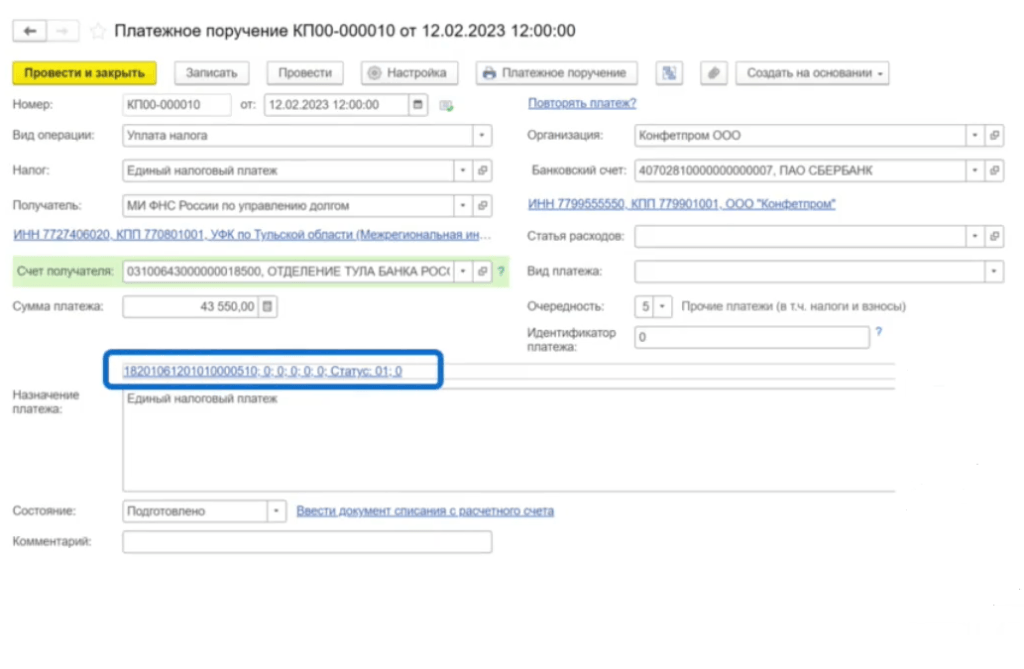Viewport: 1024px width, 669px height.
Task: Click into the Комментарий input field
Action: [x=307, y=542]
